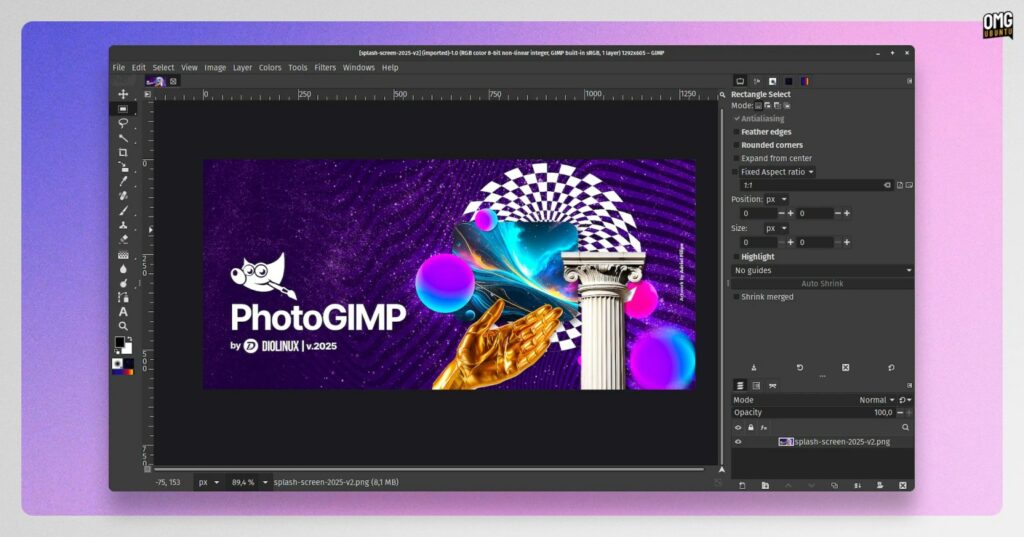Select the Zoom magnifier tool
Screen dimensions: 1024x537
[x=123, y=326]
